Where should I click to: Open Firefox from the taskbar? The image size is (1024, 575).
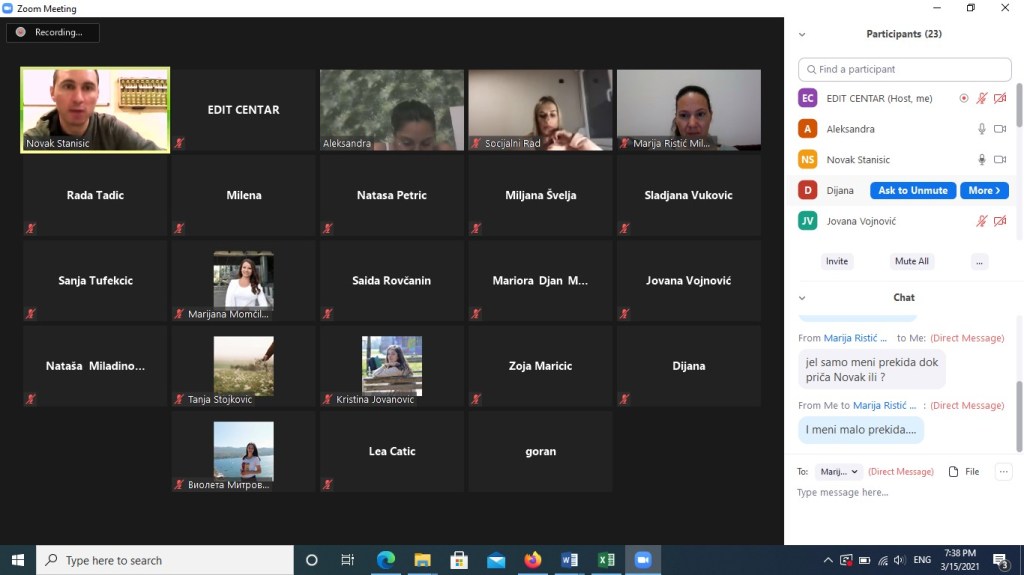point(532,560)
